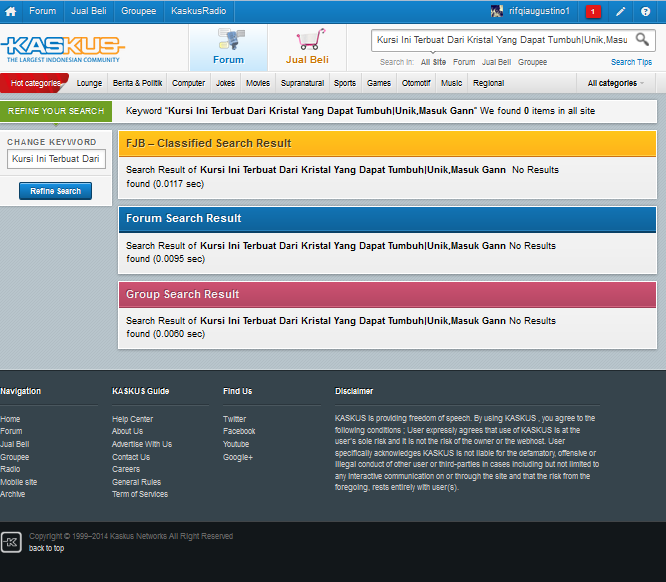The image size is (666, 582).
Task: Open the home icon in the top bar
Action: (11, 11)
